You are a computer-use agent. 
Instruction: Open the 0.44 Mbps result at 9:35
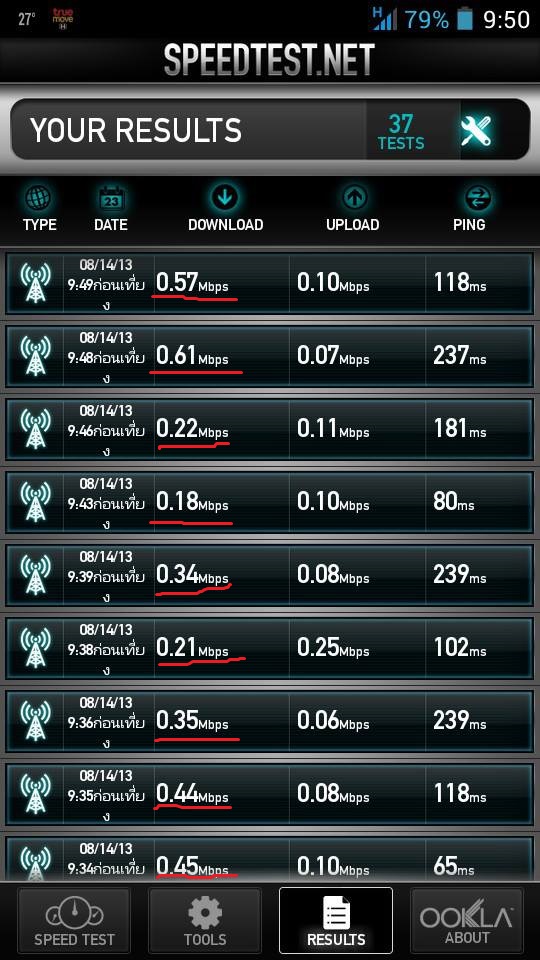point(270,794)
